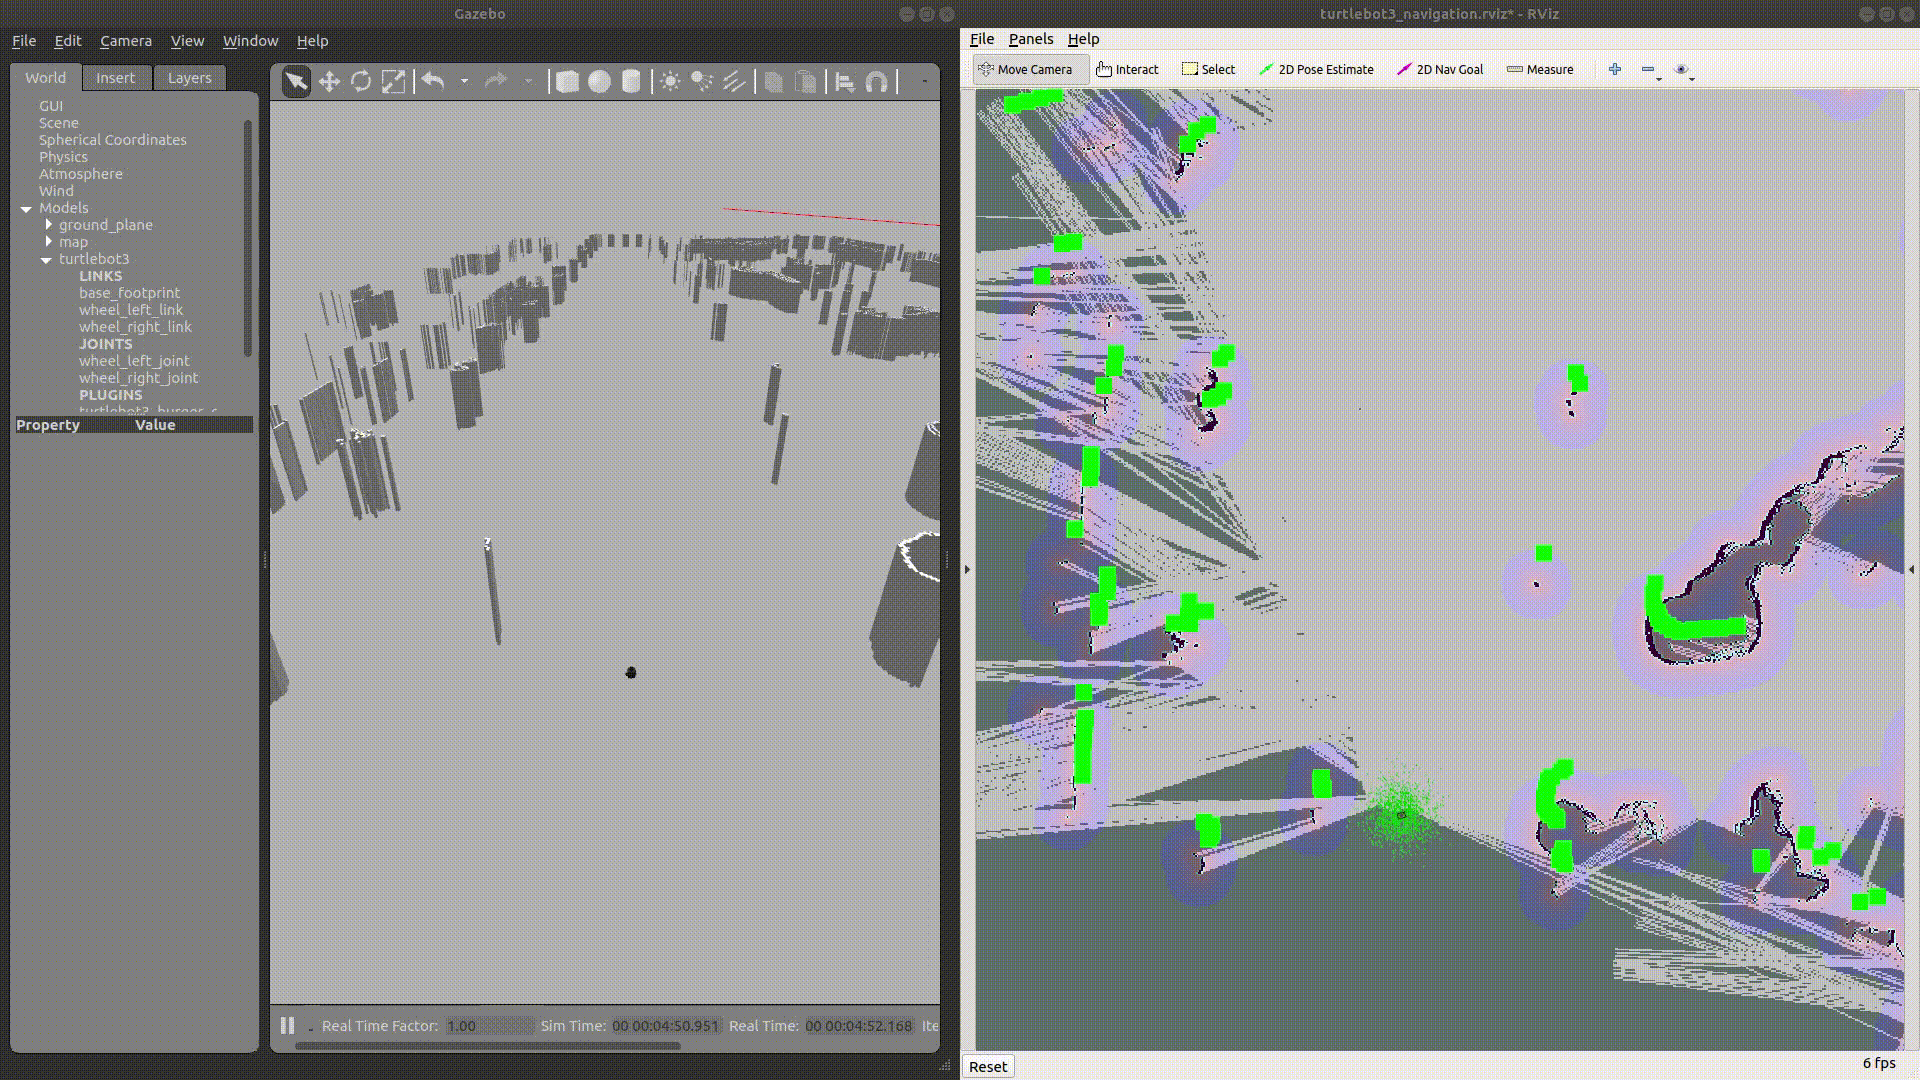This screenshot has height=1080, width=1920.
Task: Toggle the 2D Pose Estimate tool
Action: click(1316, 70)
